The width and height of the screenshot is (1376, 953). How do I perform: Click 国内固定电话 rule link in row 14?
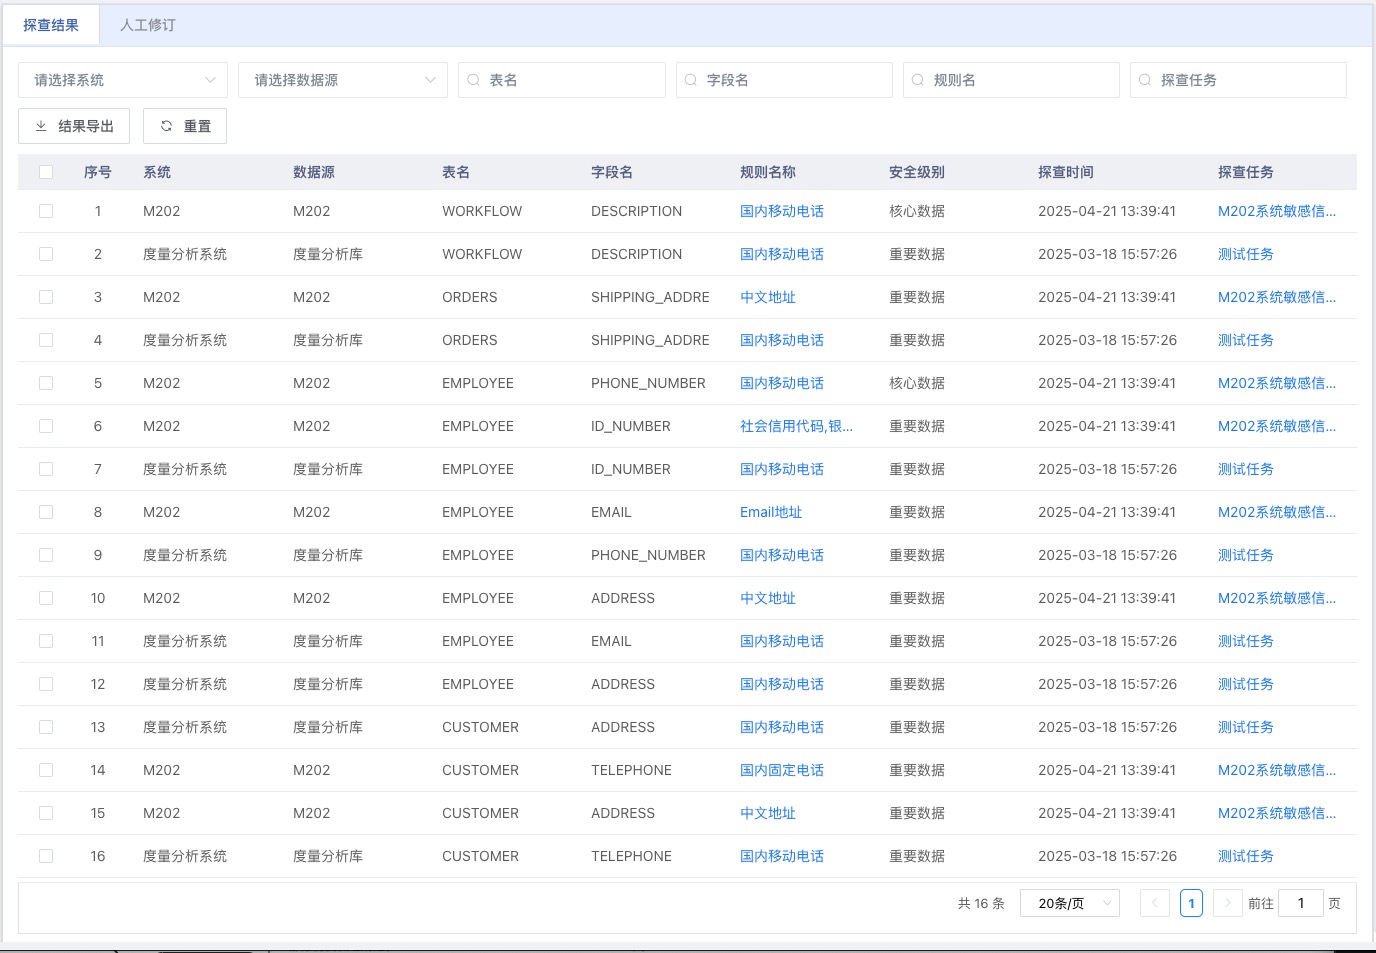point(781,770)
